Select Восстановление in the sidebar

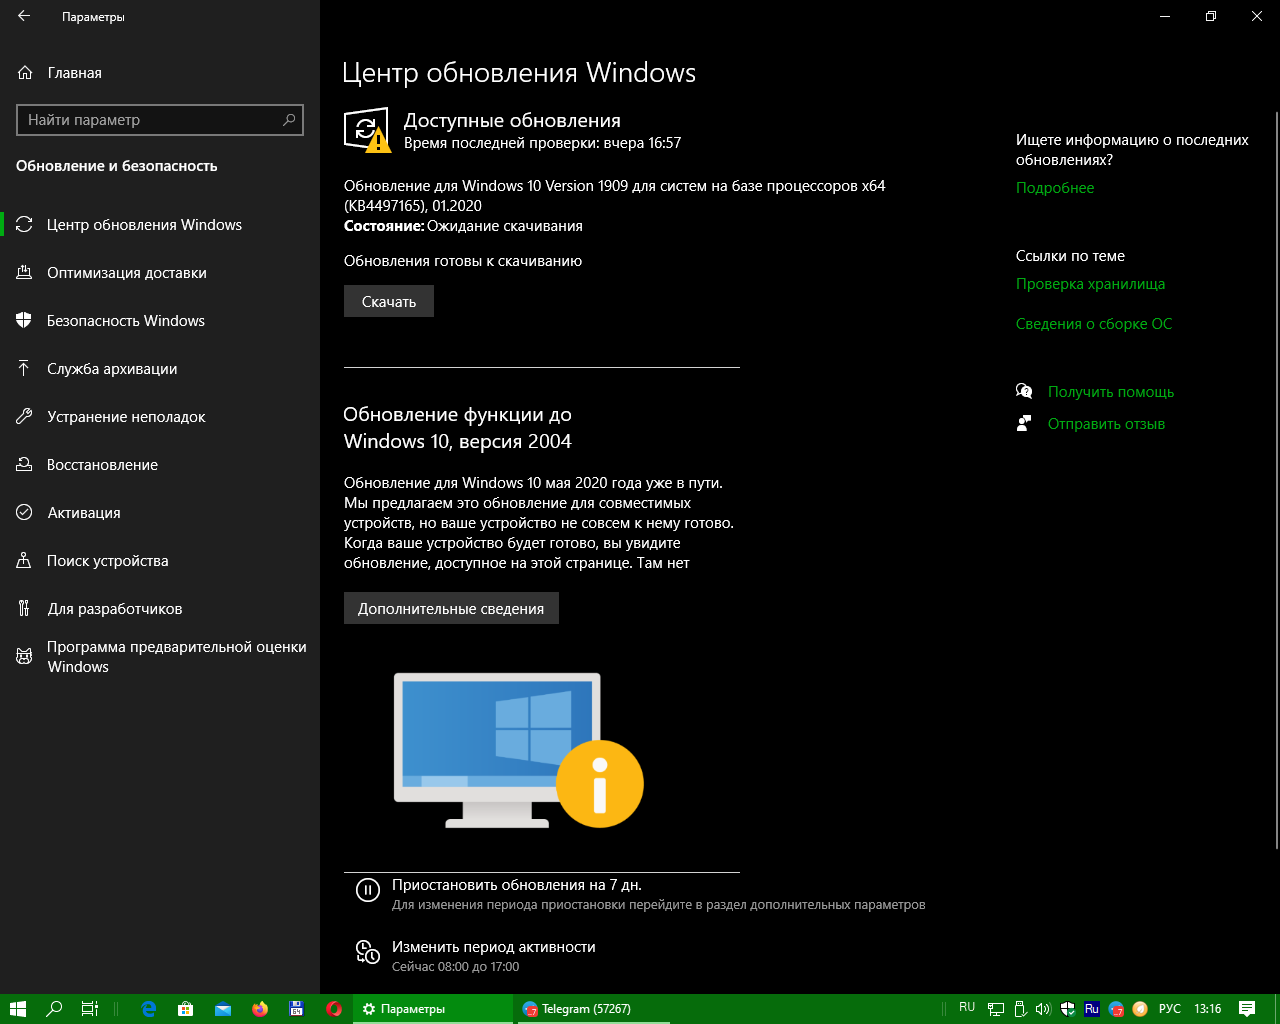[x=160, y=465]
